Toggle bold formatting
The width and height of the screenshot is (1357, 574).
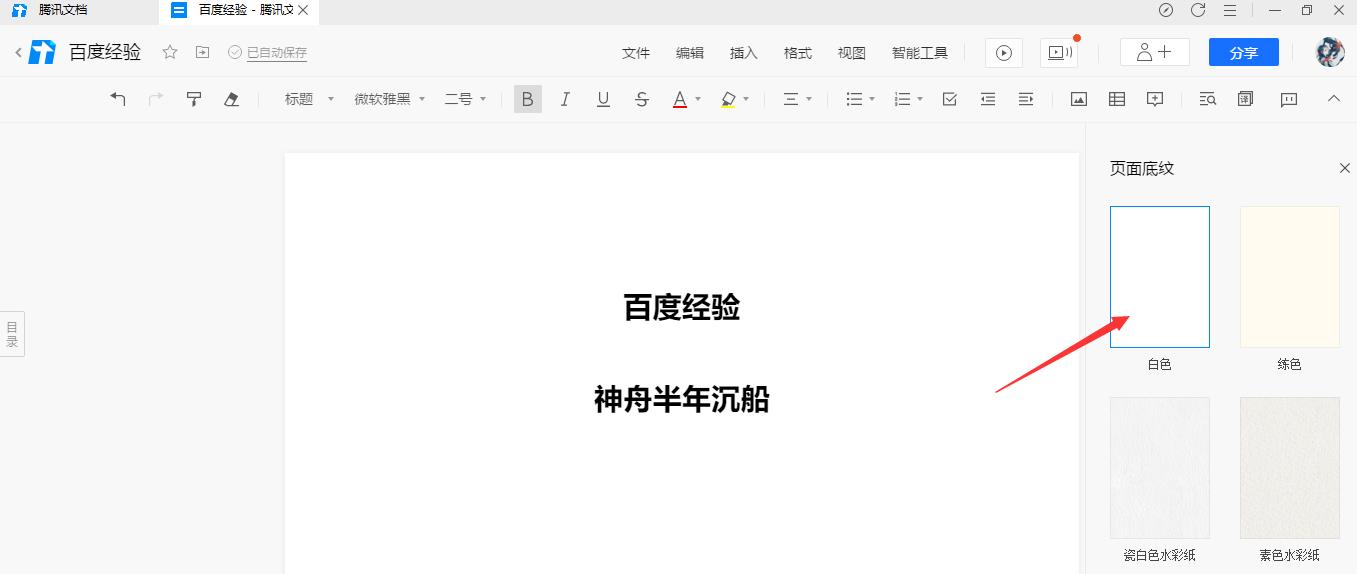coord(528,99)
